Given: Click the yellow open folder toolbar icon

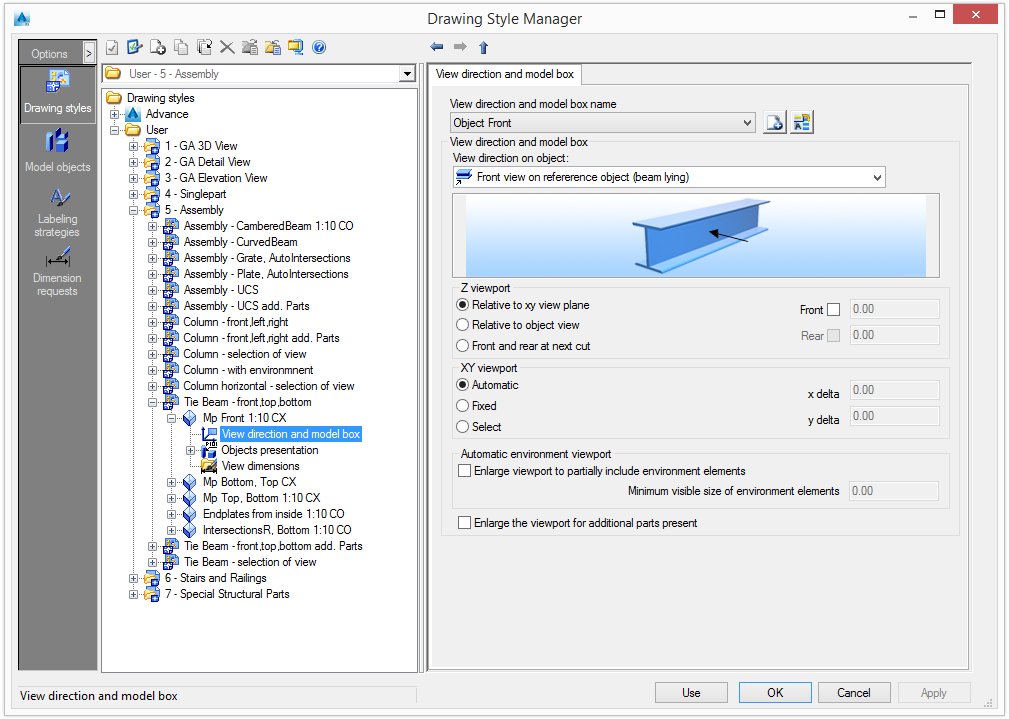Looking at the screenshot, I should pyautogui.click(x=273, y=47).
